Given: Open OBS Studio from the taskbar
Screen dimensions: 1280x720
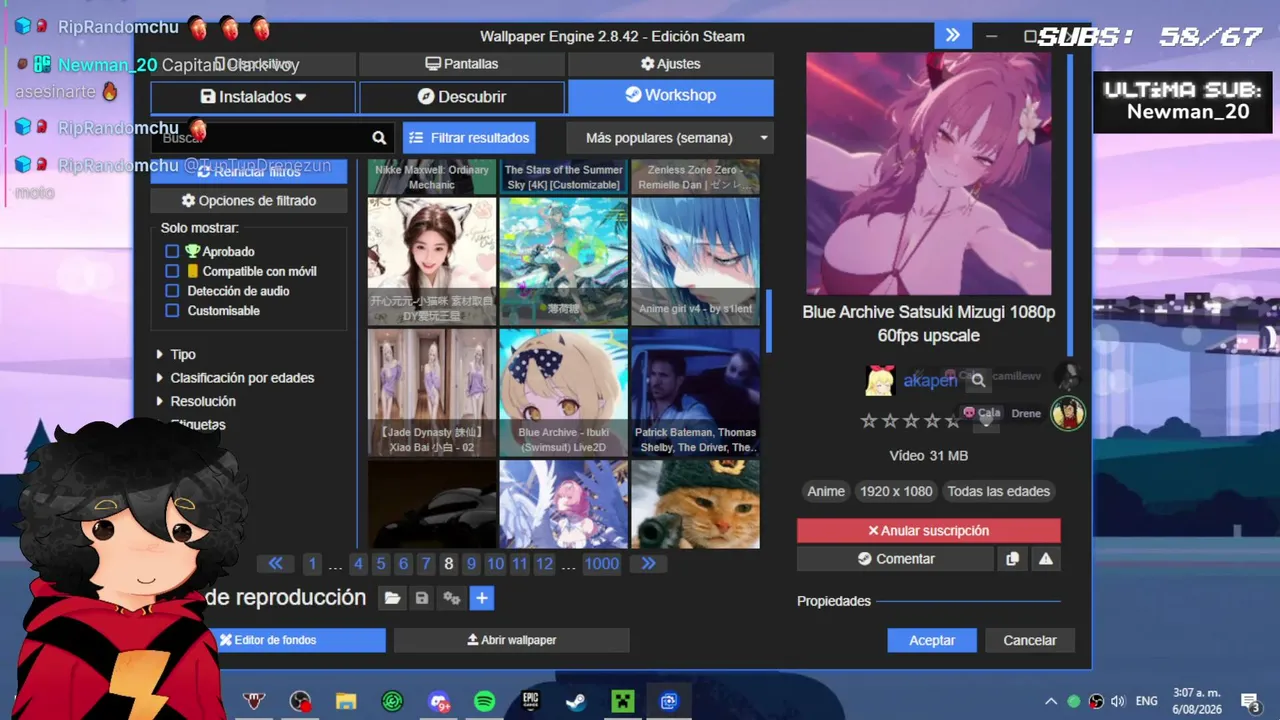Looking at the screenshot, I should [300, 701].
